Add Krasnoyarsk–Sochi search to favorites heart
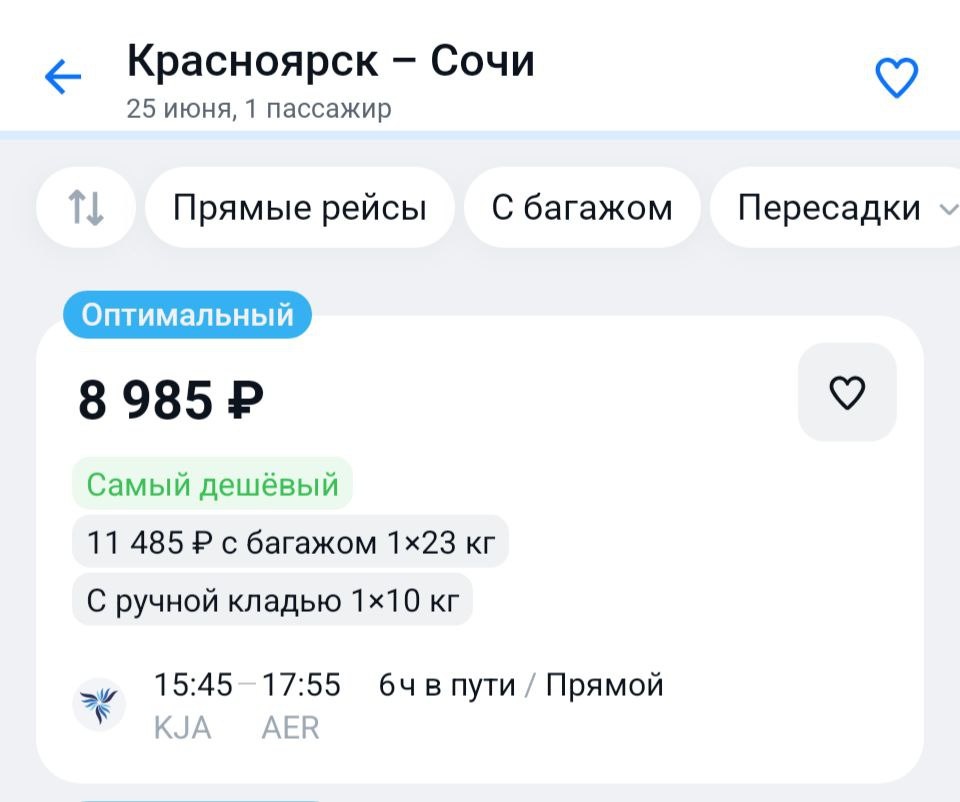 (x=896, y=78)
